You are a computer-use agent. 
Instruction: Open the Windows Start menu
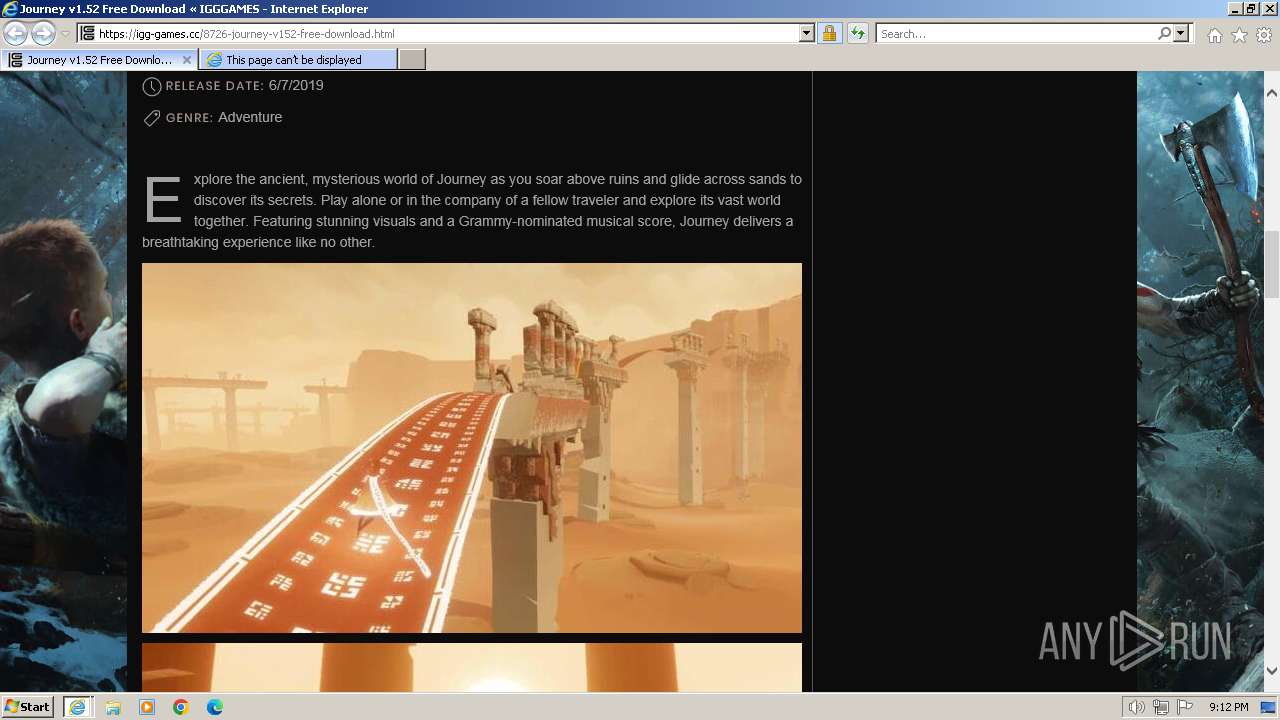tap(28, 707)
